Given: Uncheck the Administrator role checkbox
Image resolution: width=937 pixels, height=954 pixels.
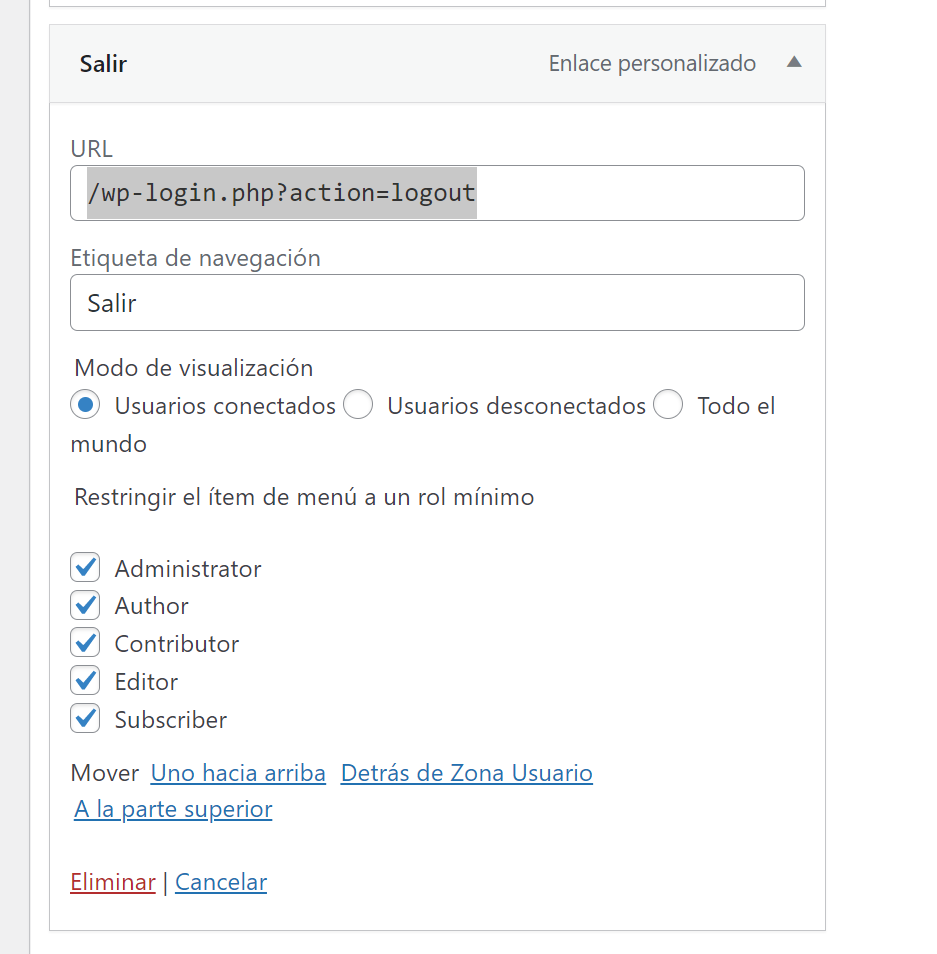Looking at the screenshot, I should [85, 568].
